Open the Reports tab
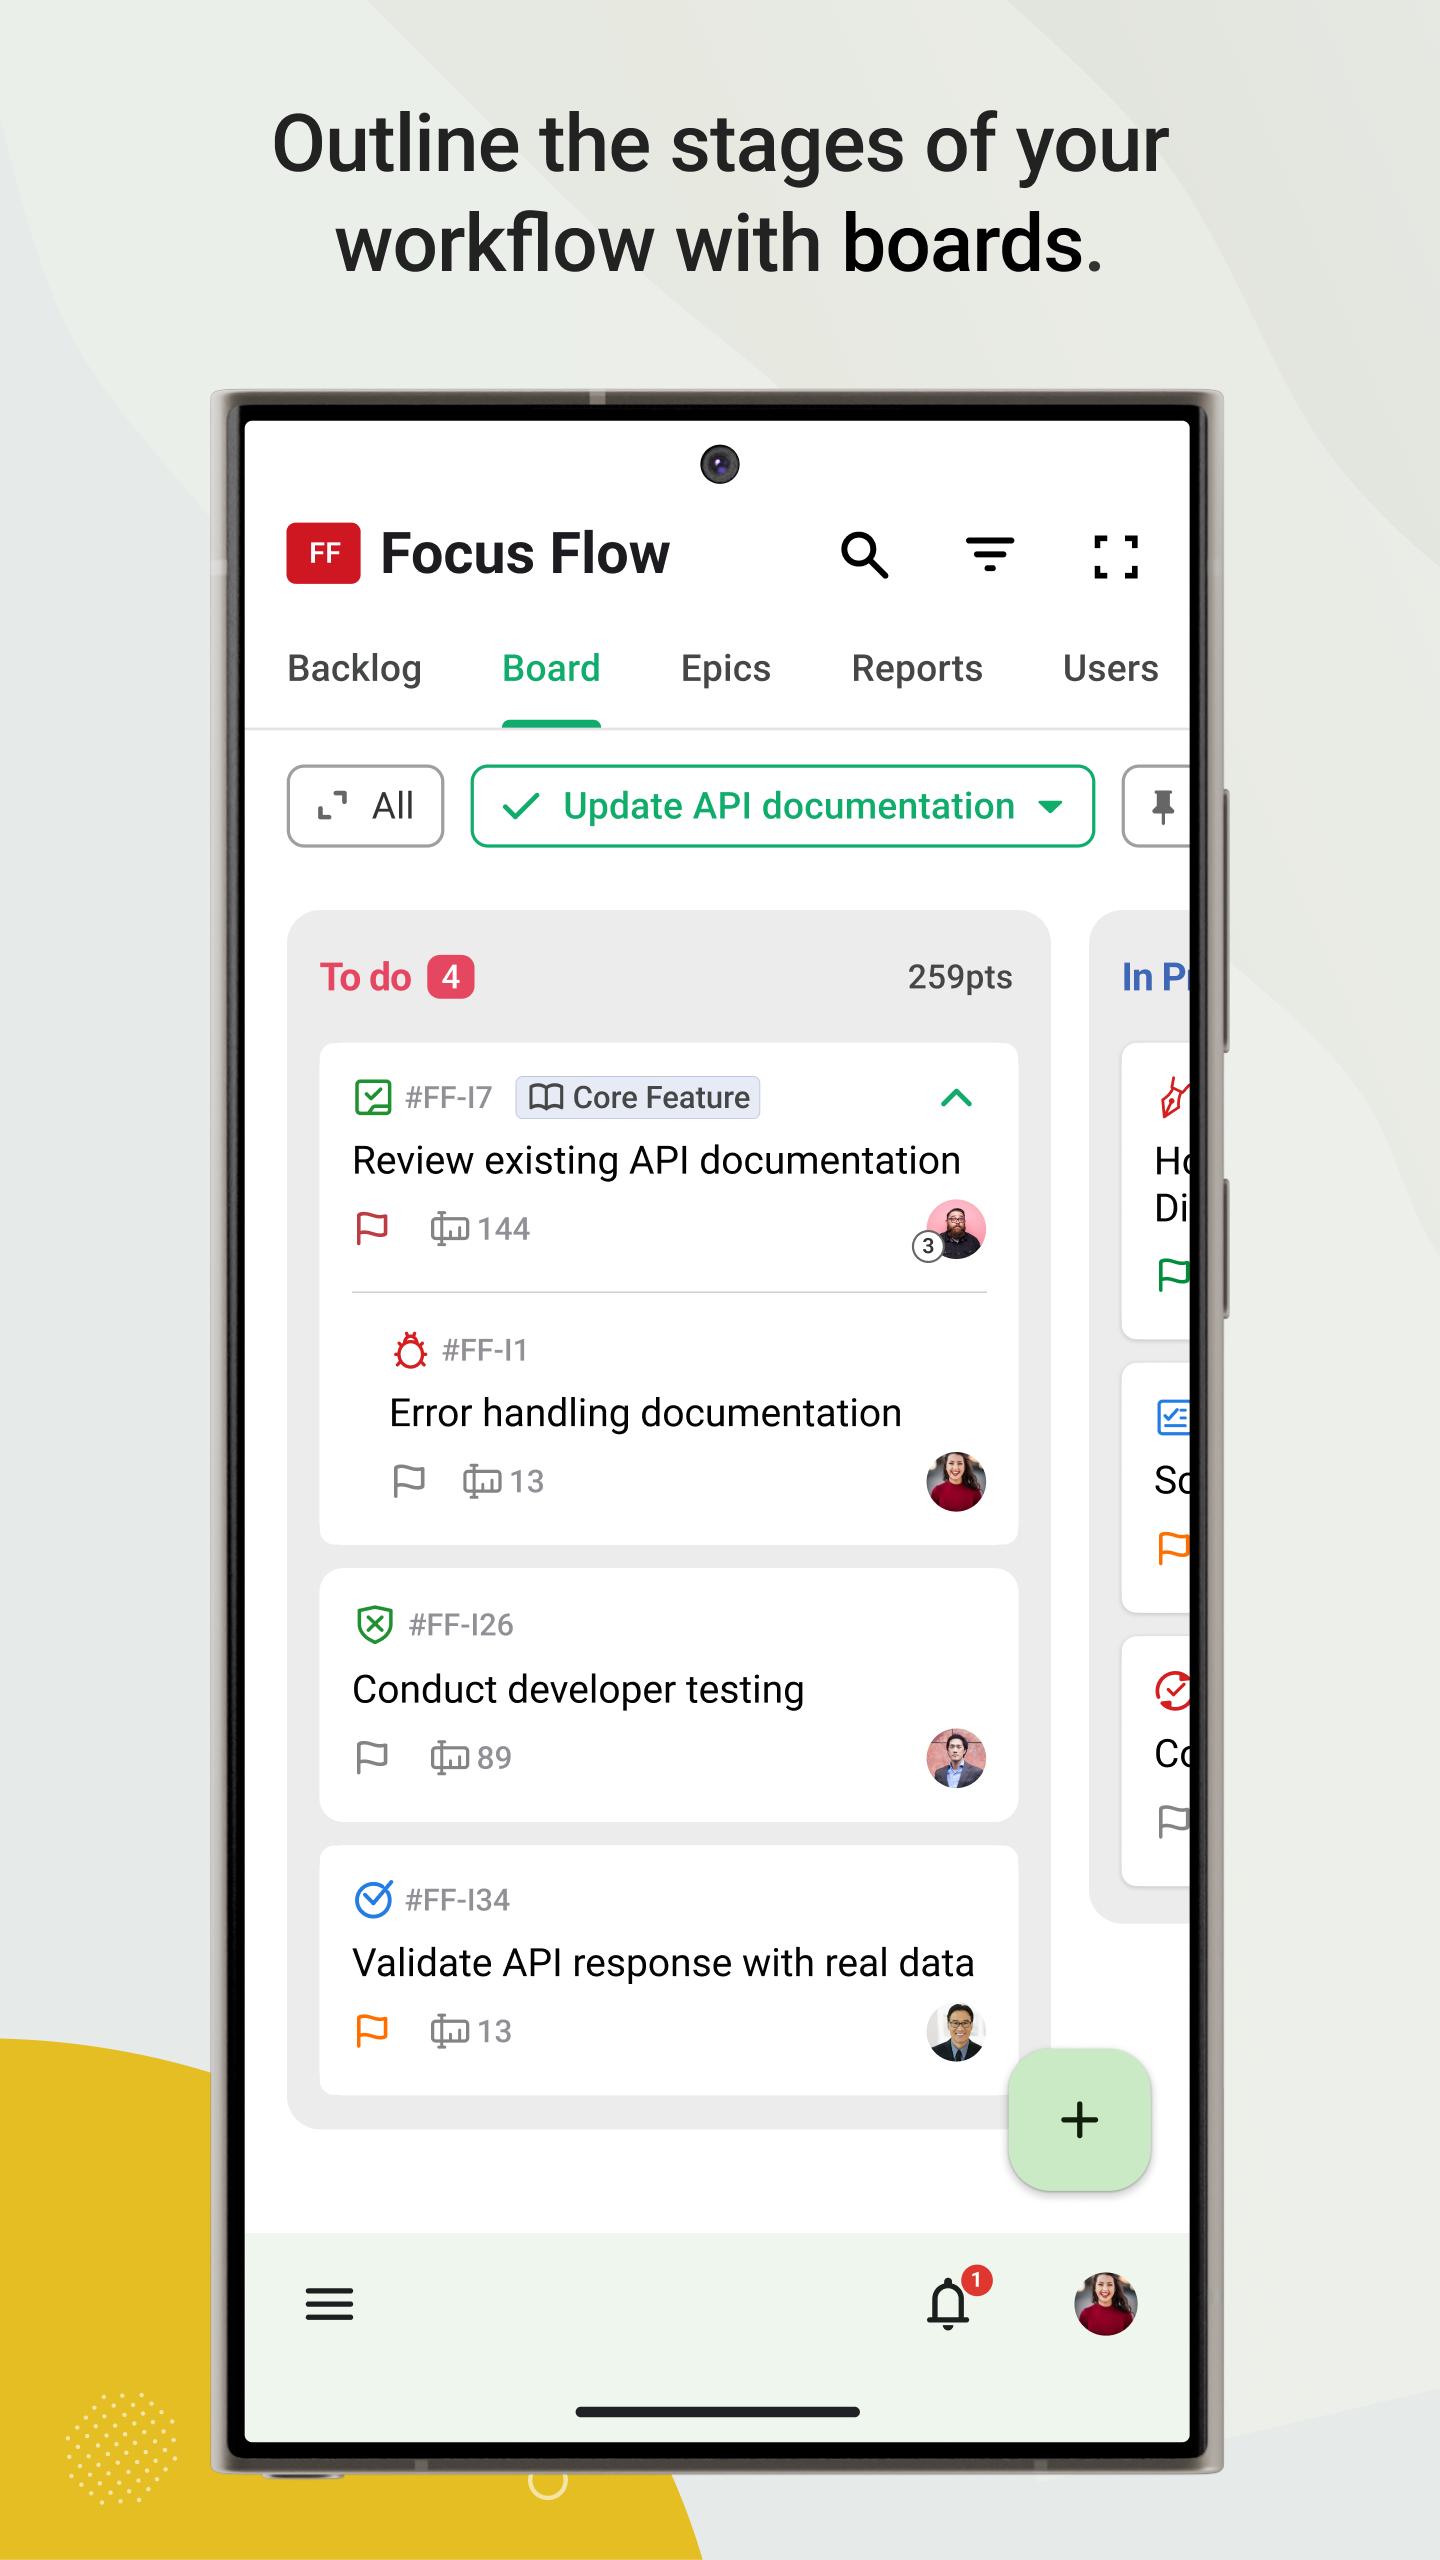 tap(917, 668)
